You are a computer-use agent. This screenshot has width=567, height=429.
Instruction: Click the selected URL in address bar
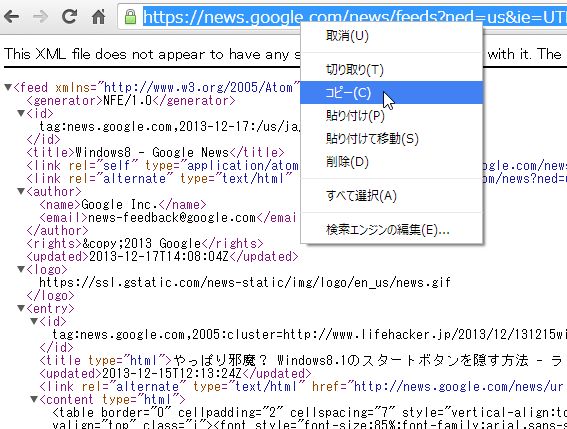354,17
